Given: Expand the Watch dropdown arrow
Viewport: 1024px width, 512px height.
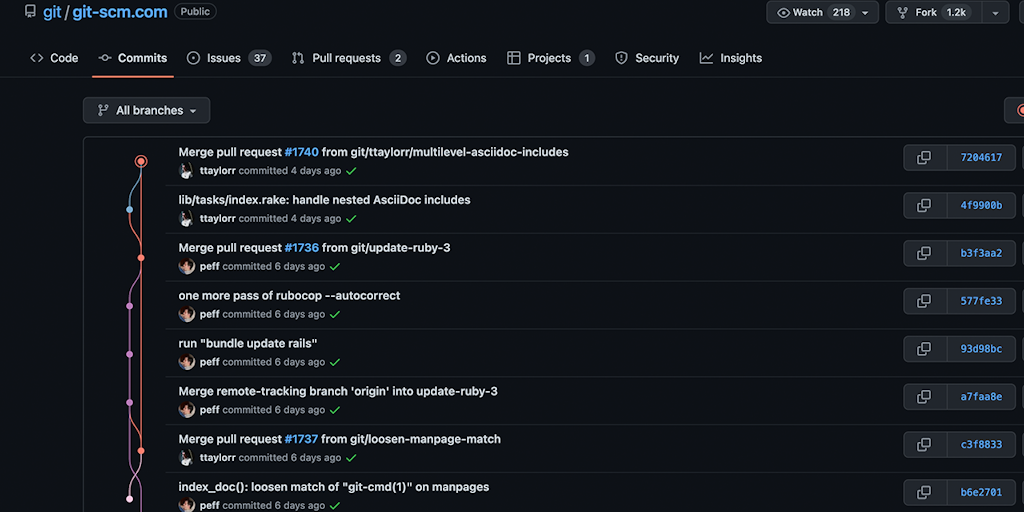Looking at the screenshot, I should (865, 12).
